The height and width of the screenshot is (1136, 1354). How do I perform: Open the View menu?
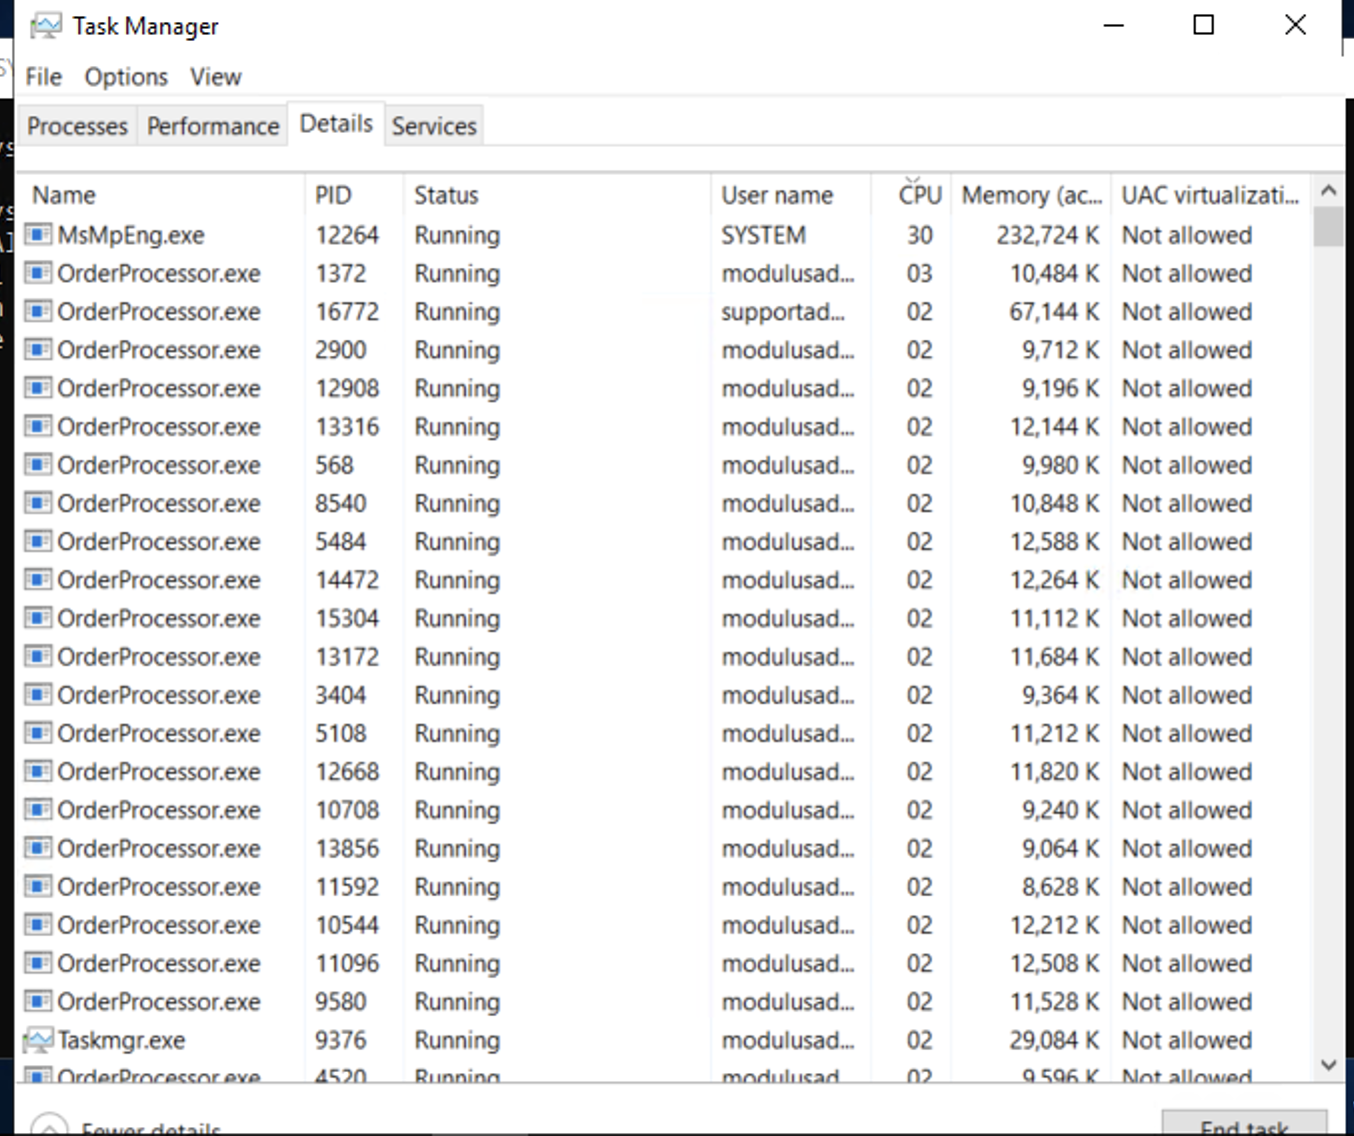pyautogui.click(x=215, y=76)
